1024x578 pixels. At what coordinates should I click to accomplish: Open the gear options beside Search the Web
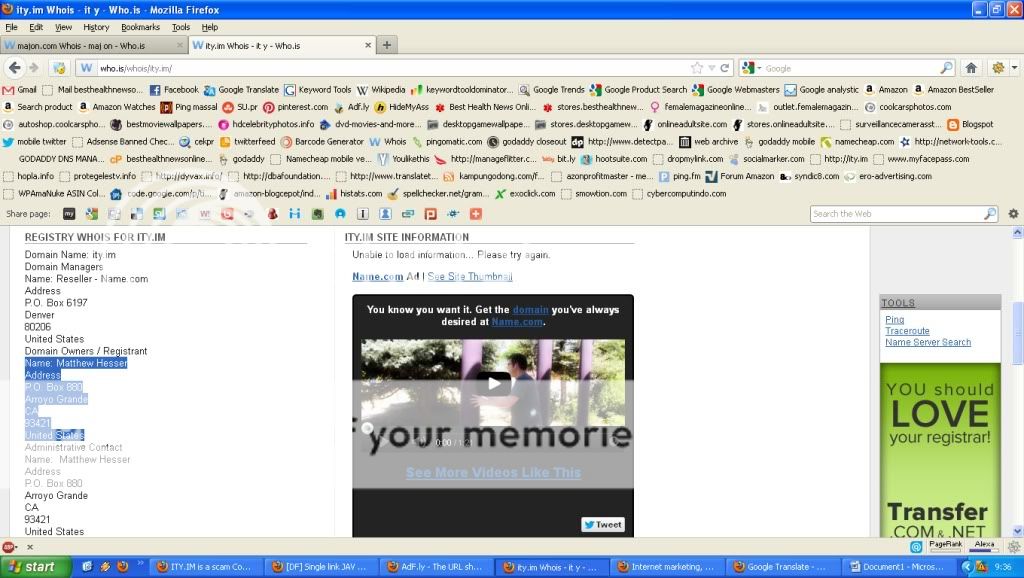(x=1013, y=214)
